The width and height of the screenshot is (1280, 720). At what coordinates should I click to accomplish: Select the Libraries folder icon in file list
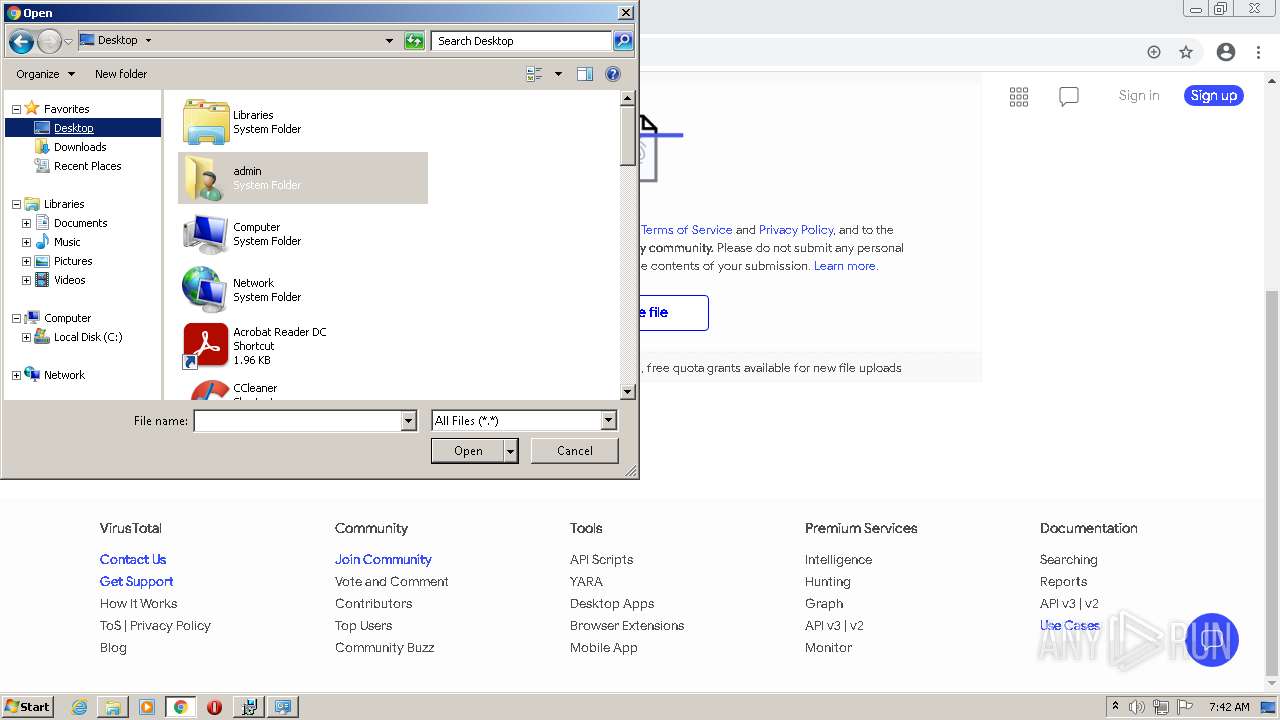pos(206,122)
